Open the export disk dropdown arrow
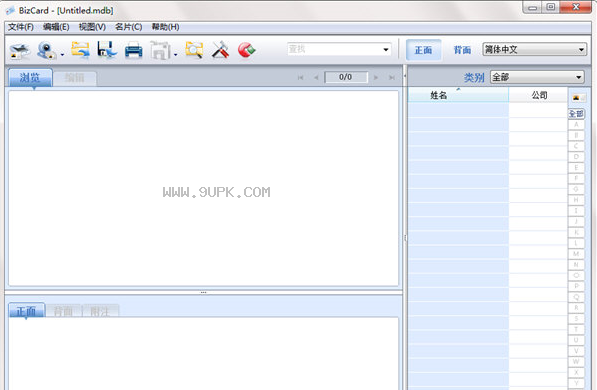Screen dimensions: 597x390 point(176,54)
